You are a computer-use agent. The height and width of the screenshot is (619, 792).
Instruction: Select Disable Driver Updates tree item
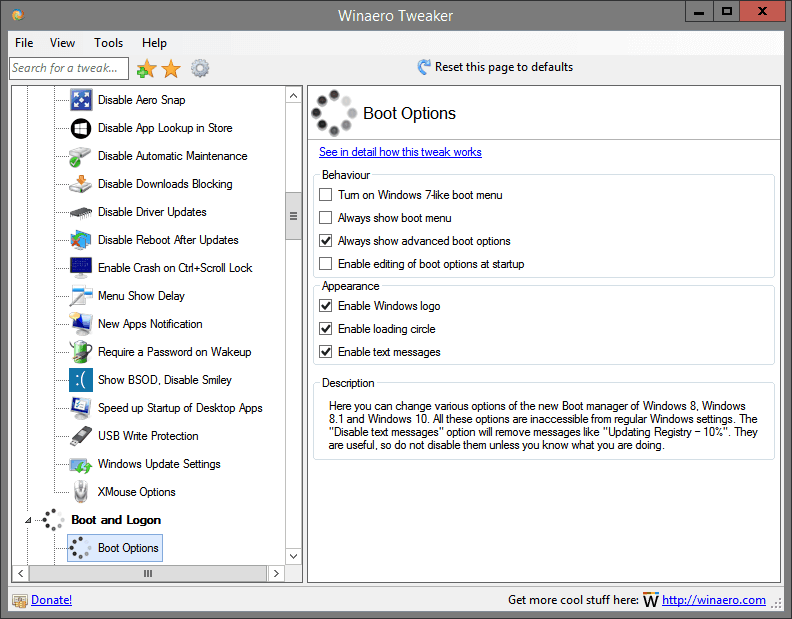pos(152,212)
